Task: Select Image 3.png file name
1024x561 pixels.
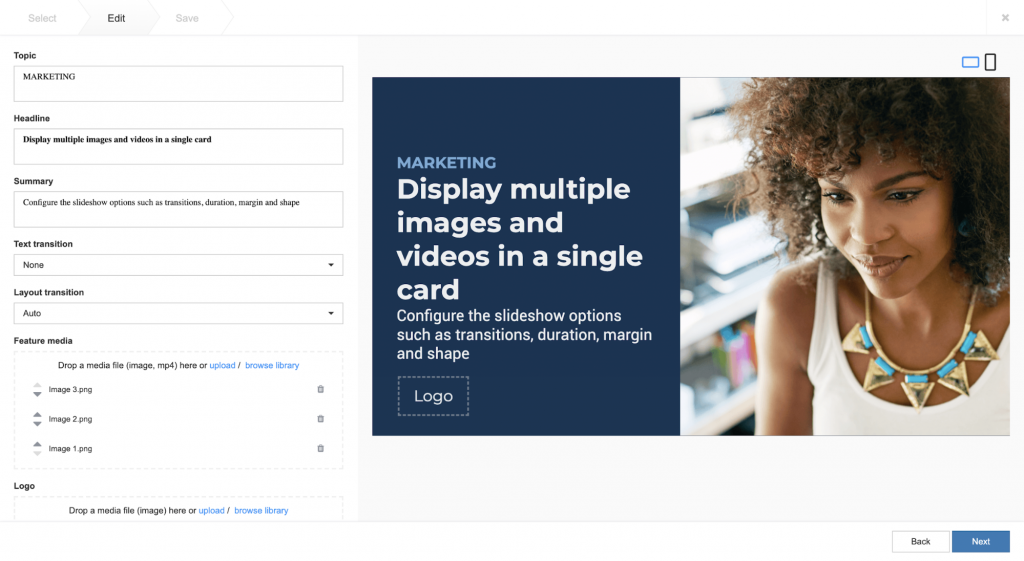Action: coord(71,389)
